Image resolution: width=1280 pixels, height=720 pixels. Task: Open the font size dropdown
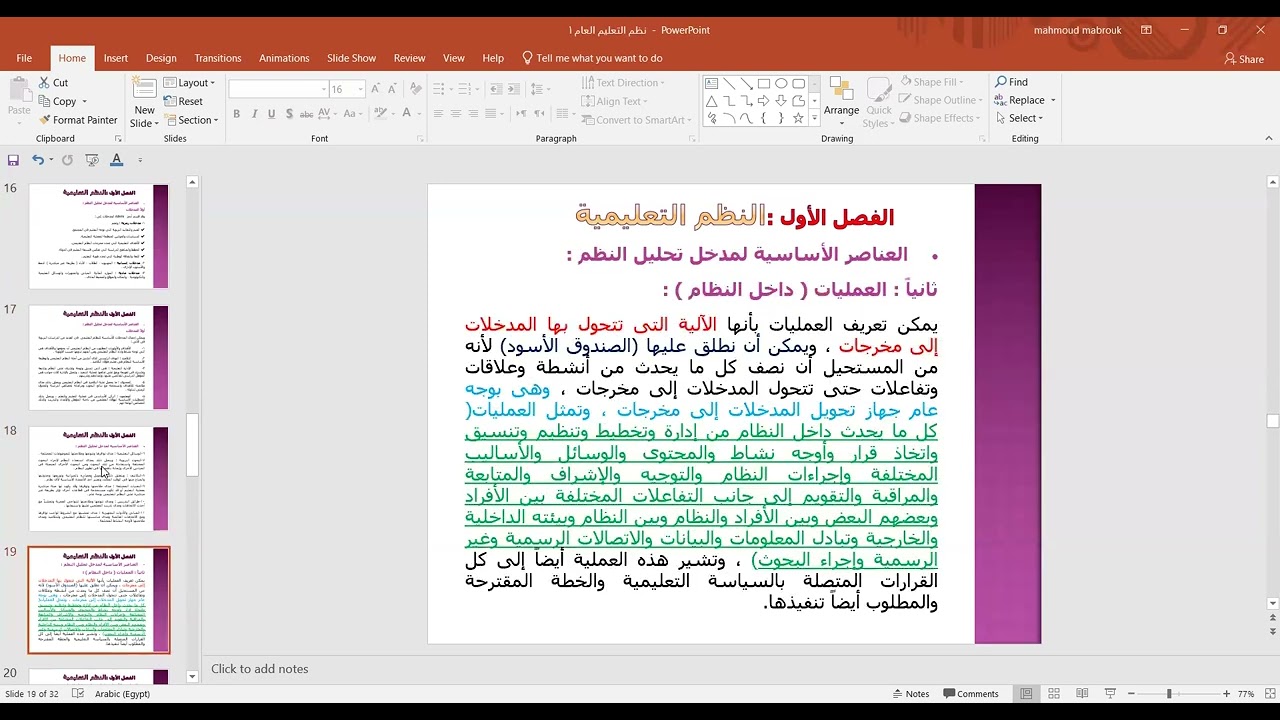tap(360, 89)
